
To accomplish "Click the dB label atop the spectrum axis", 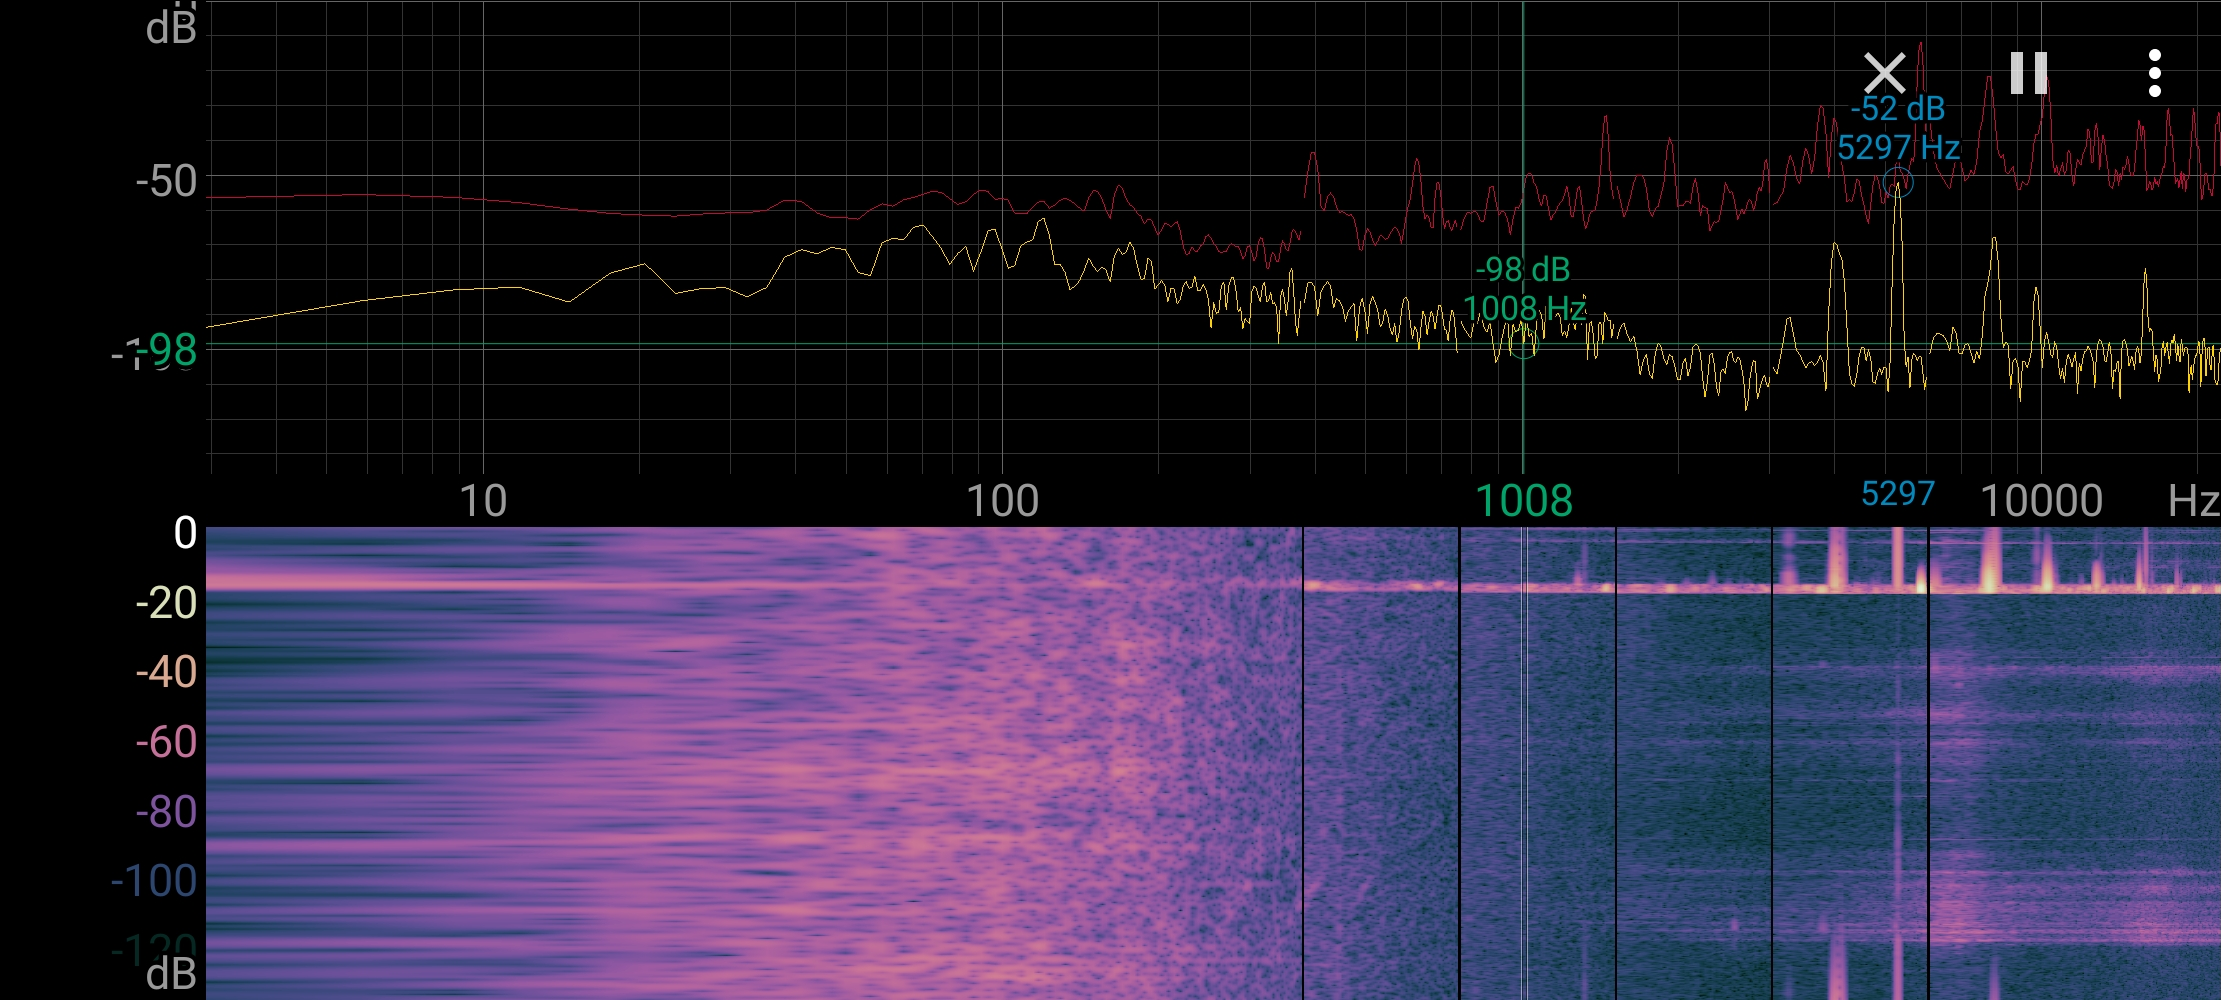I will click(x=171, y=29).
